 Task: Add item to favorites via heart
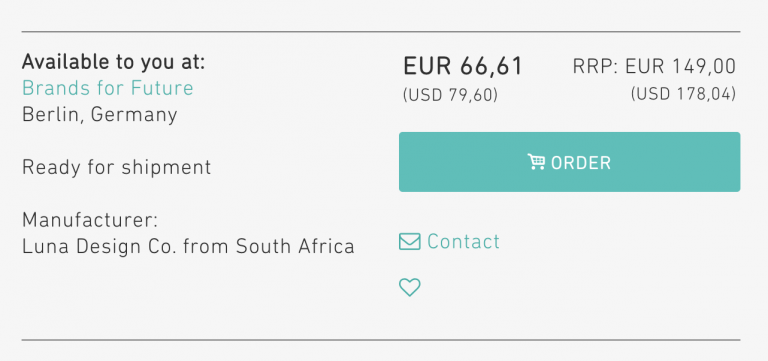click(x=409, y=288)
